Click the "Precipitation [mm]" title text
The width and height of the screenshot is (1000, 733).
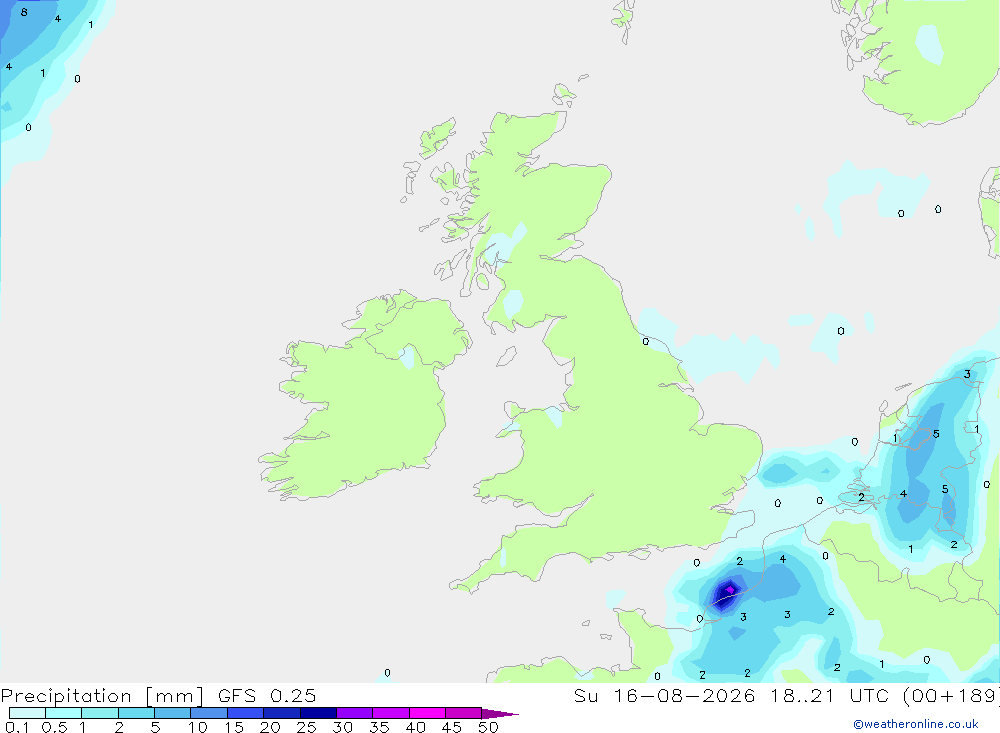pos(102,696)
